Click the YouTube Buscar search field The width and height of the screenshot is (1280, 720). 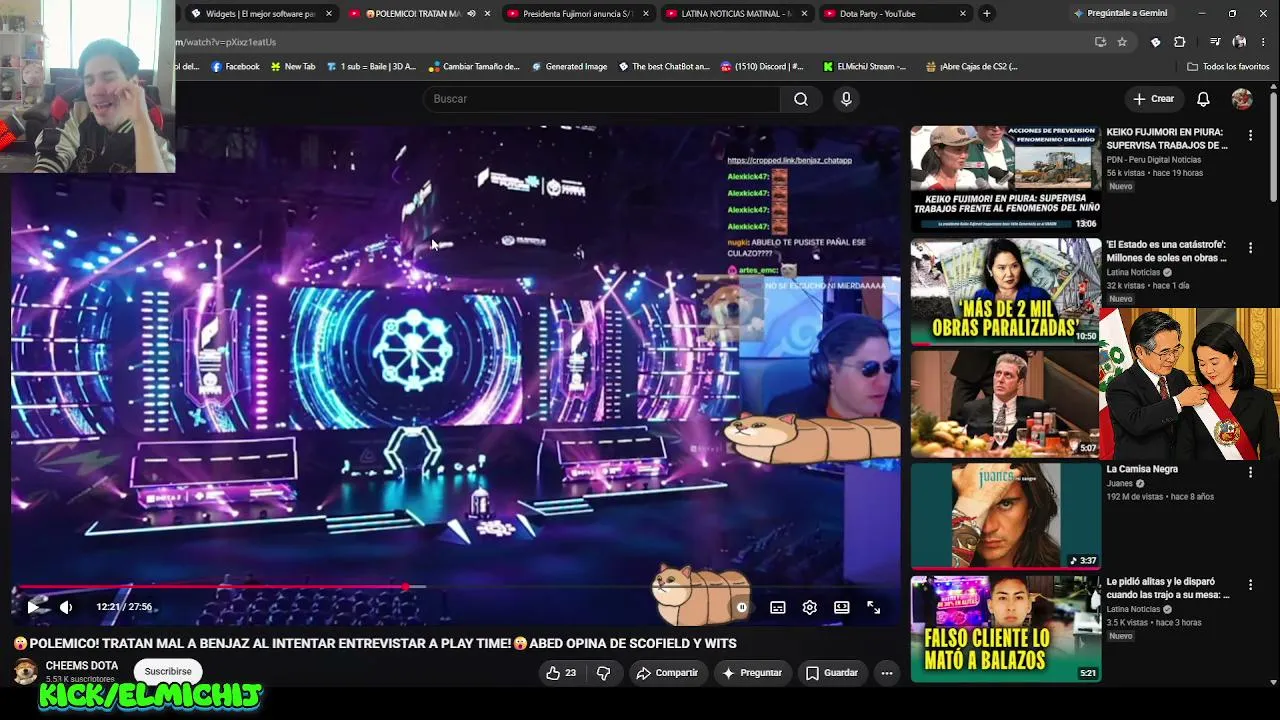click(601, 99)
